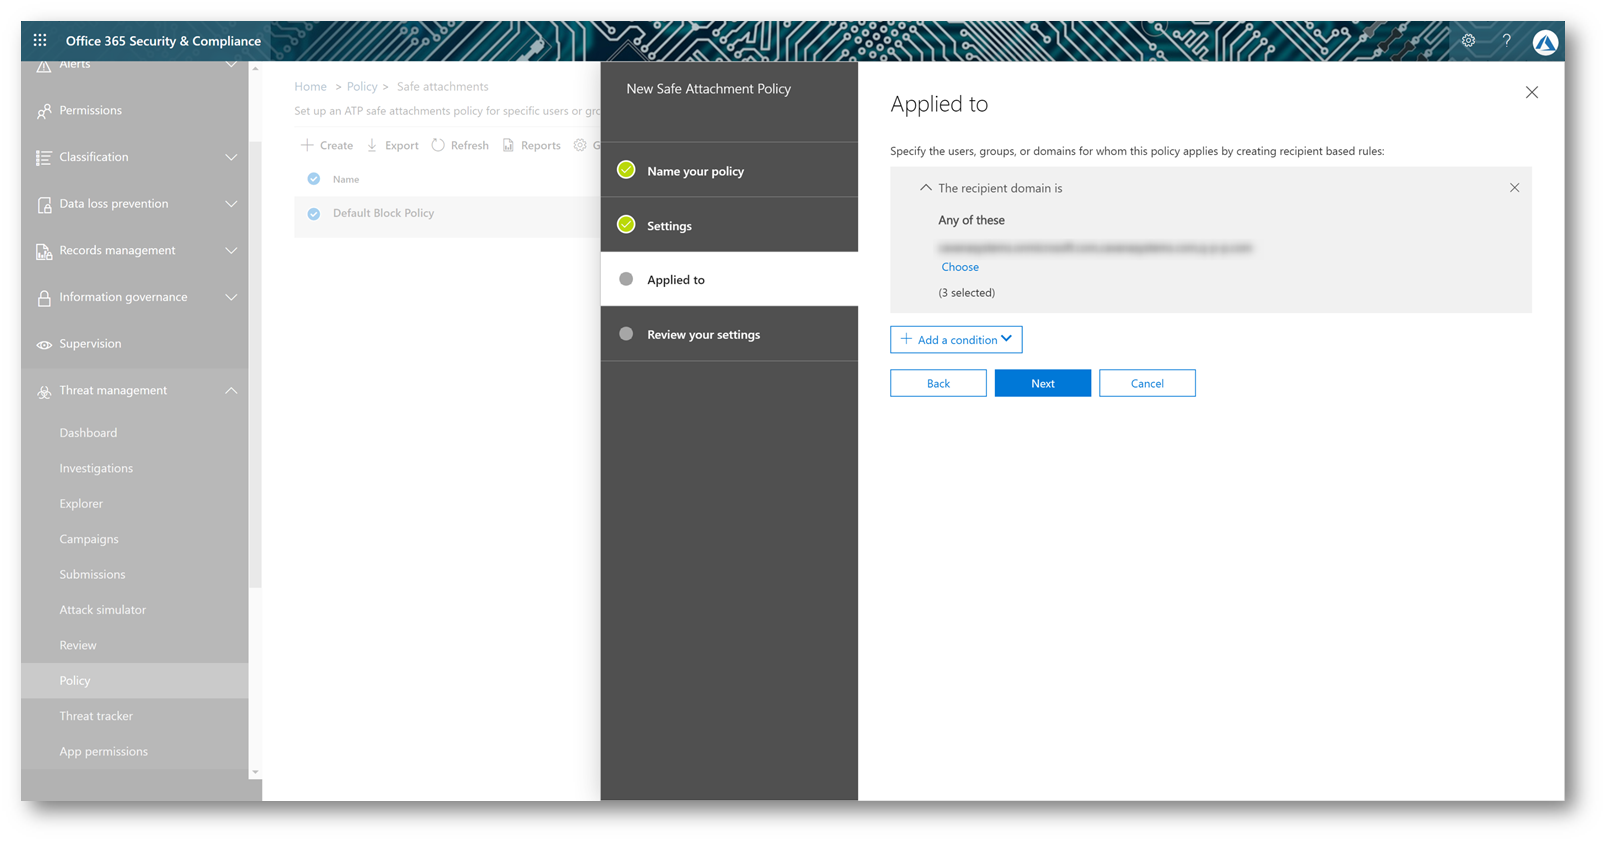Toggle select-all check in Name header

tap(314, 179)
